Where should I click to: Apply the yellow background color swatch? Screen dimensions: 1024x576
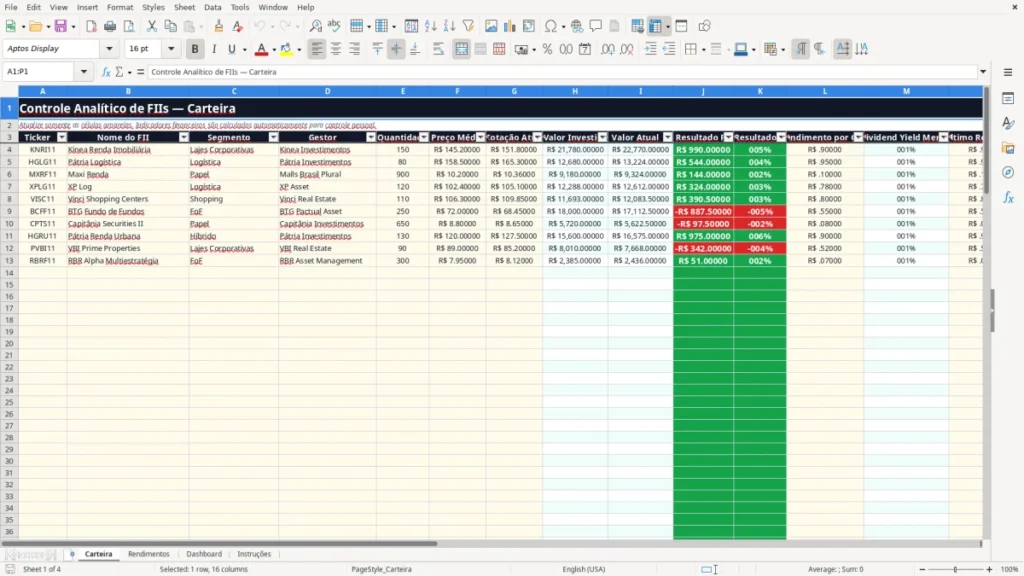click(285, 49)
